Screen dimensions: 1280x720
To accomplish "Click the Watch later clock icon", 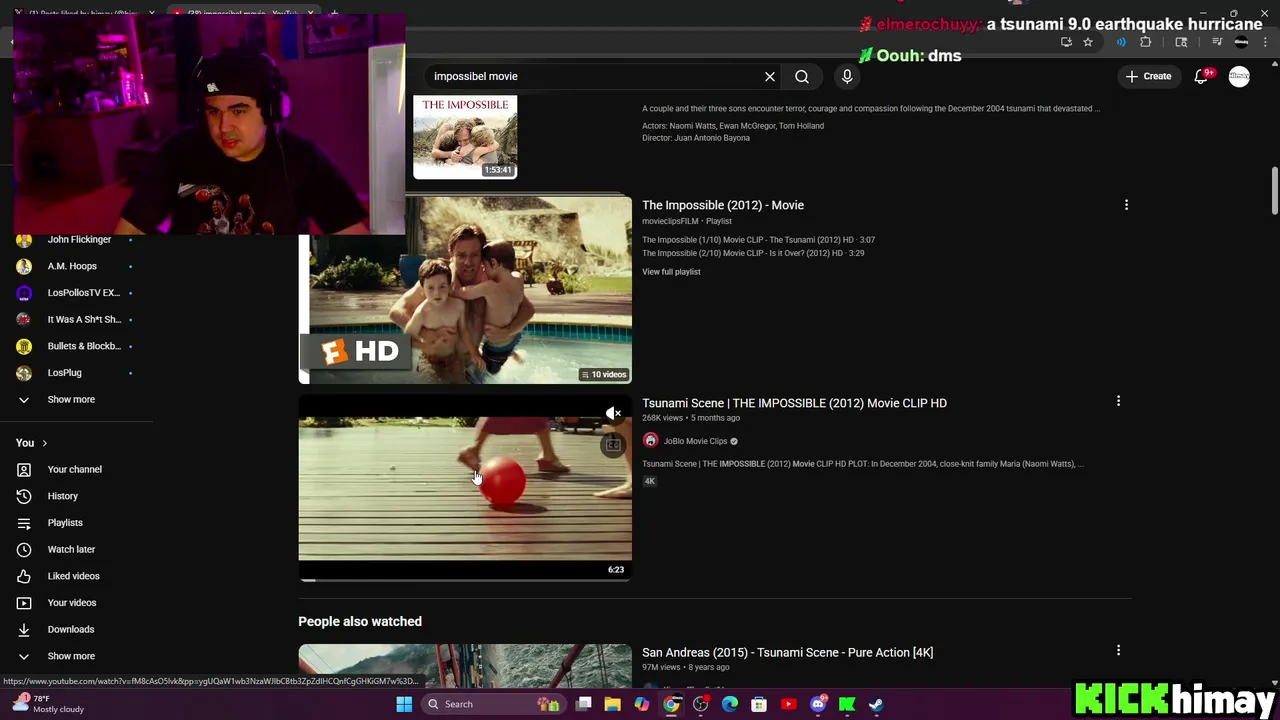I will point(24,549).
